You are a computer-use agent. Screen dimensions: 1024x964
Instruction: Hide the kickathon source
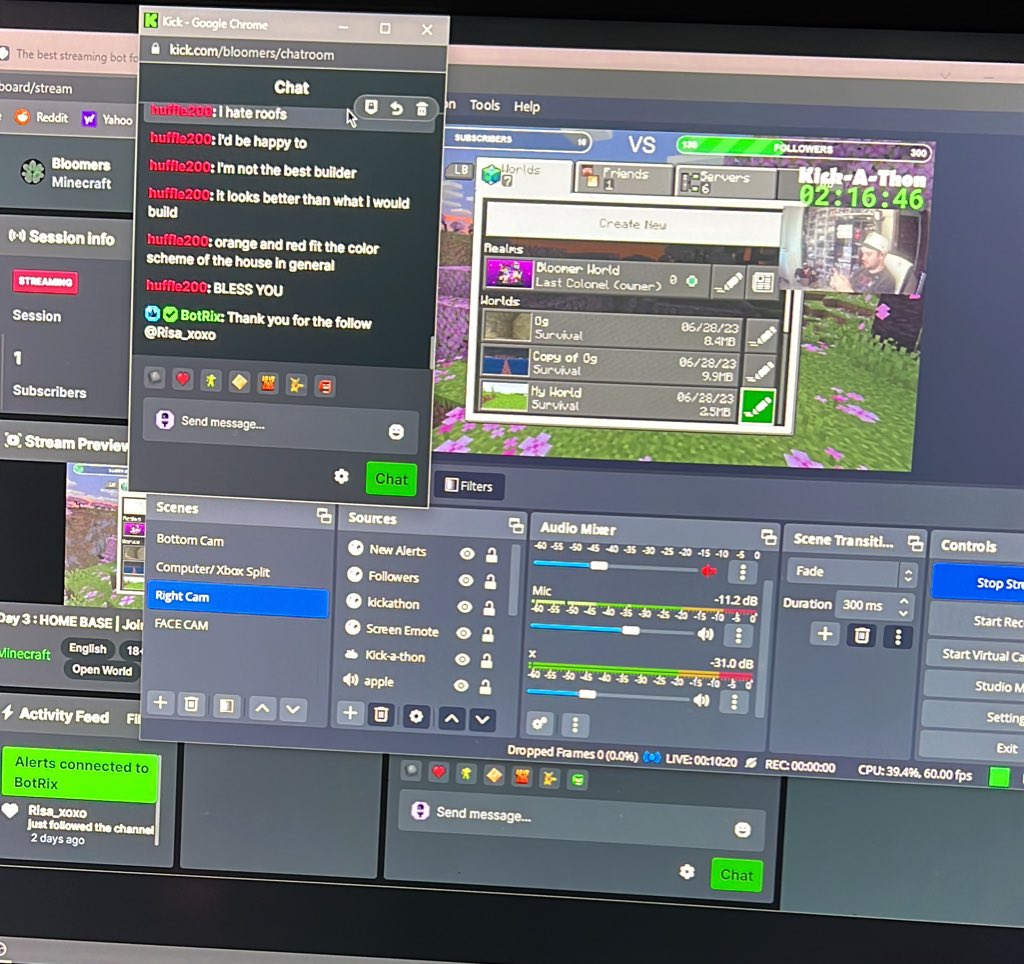(x=464, y=607)
